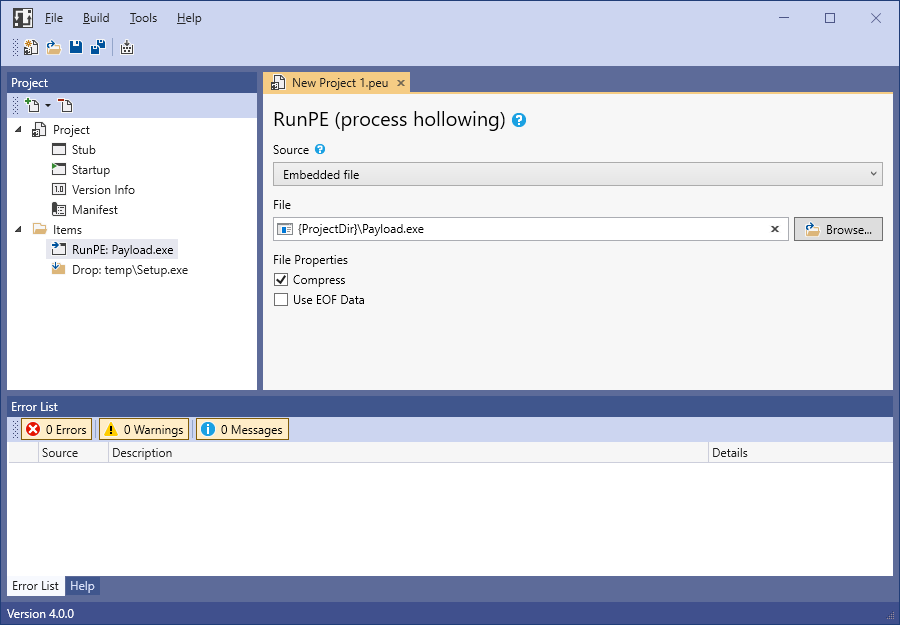Screen dimensions: 900x625
Task: Click the New Project toolbar icon
Action: click(31, 47)
